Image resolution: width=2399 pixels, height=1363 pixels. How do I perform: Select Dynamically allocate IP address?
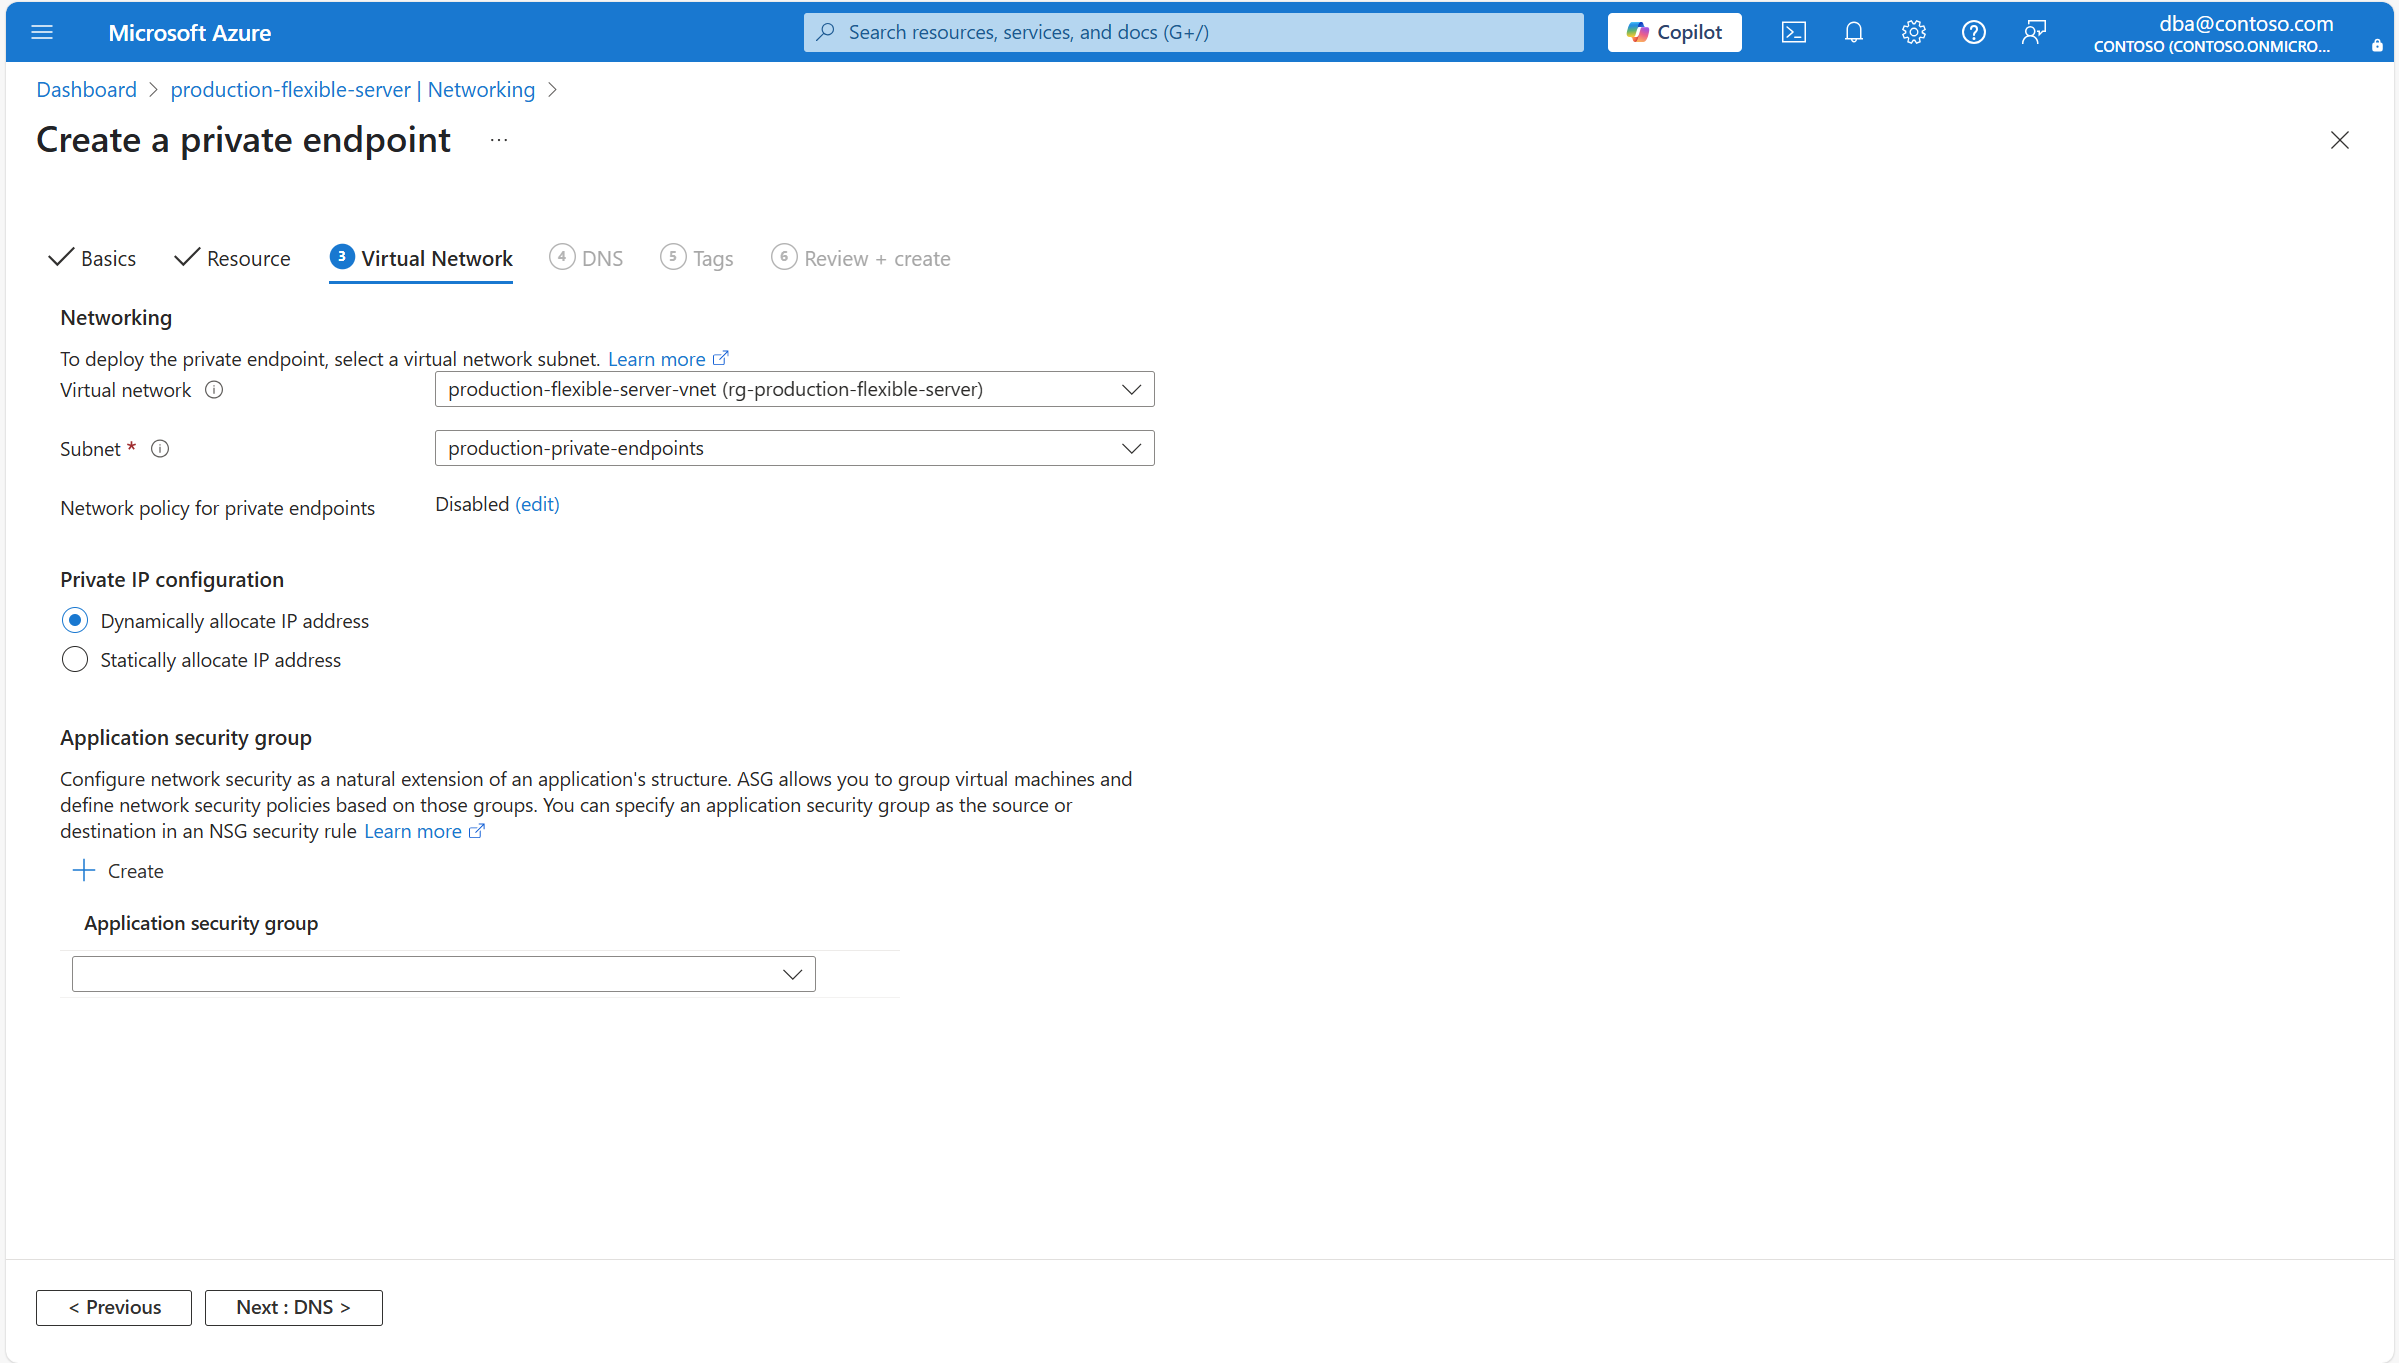click(x=75, y=621)
